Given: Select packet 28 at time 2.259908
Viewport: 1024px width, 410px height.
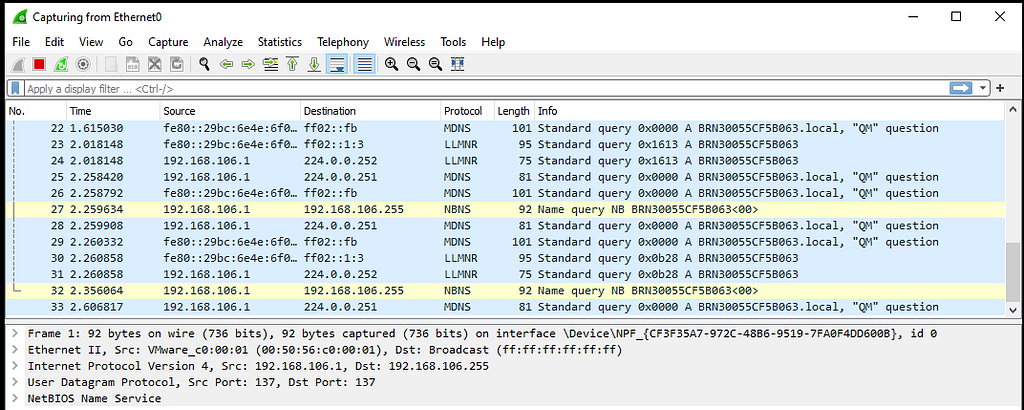Looking at the screenshot, I should pos(506,226).
